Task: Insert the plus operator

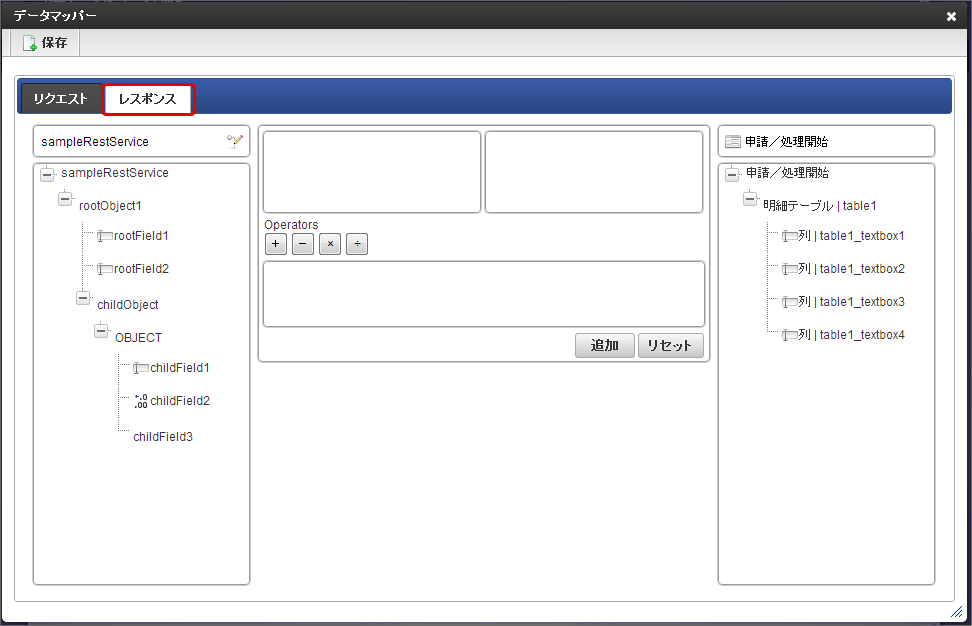Action: click(276, 244)
